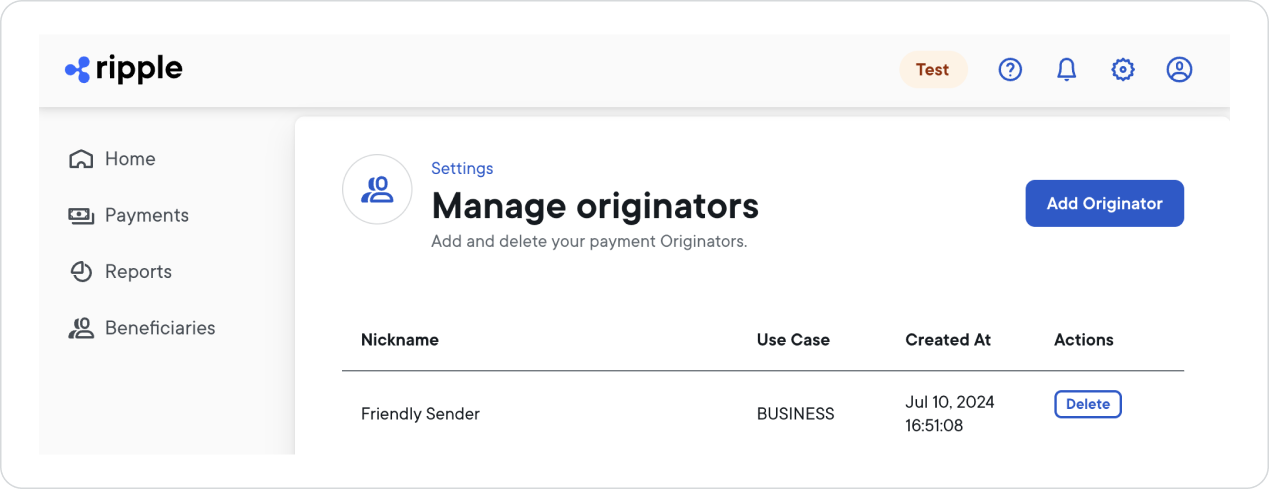Click the Created At column header
Viewport: 1269px width, 489px height.
pos(947,340)
